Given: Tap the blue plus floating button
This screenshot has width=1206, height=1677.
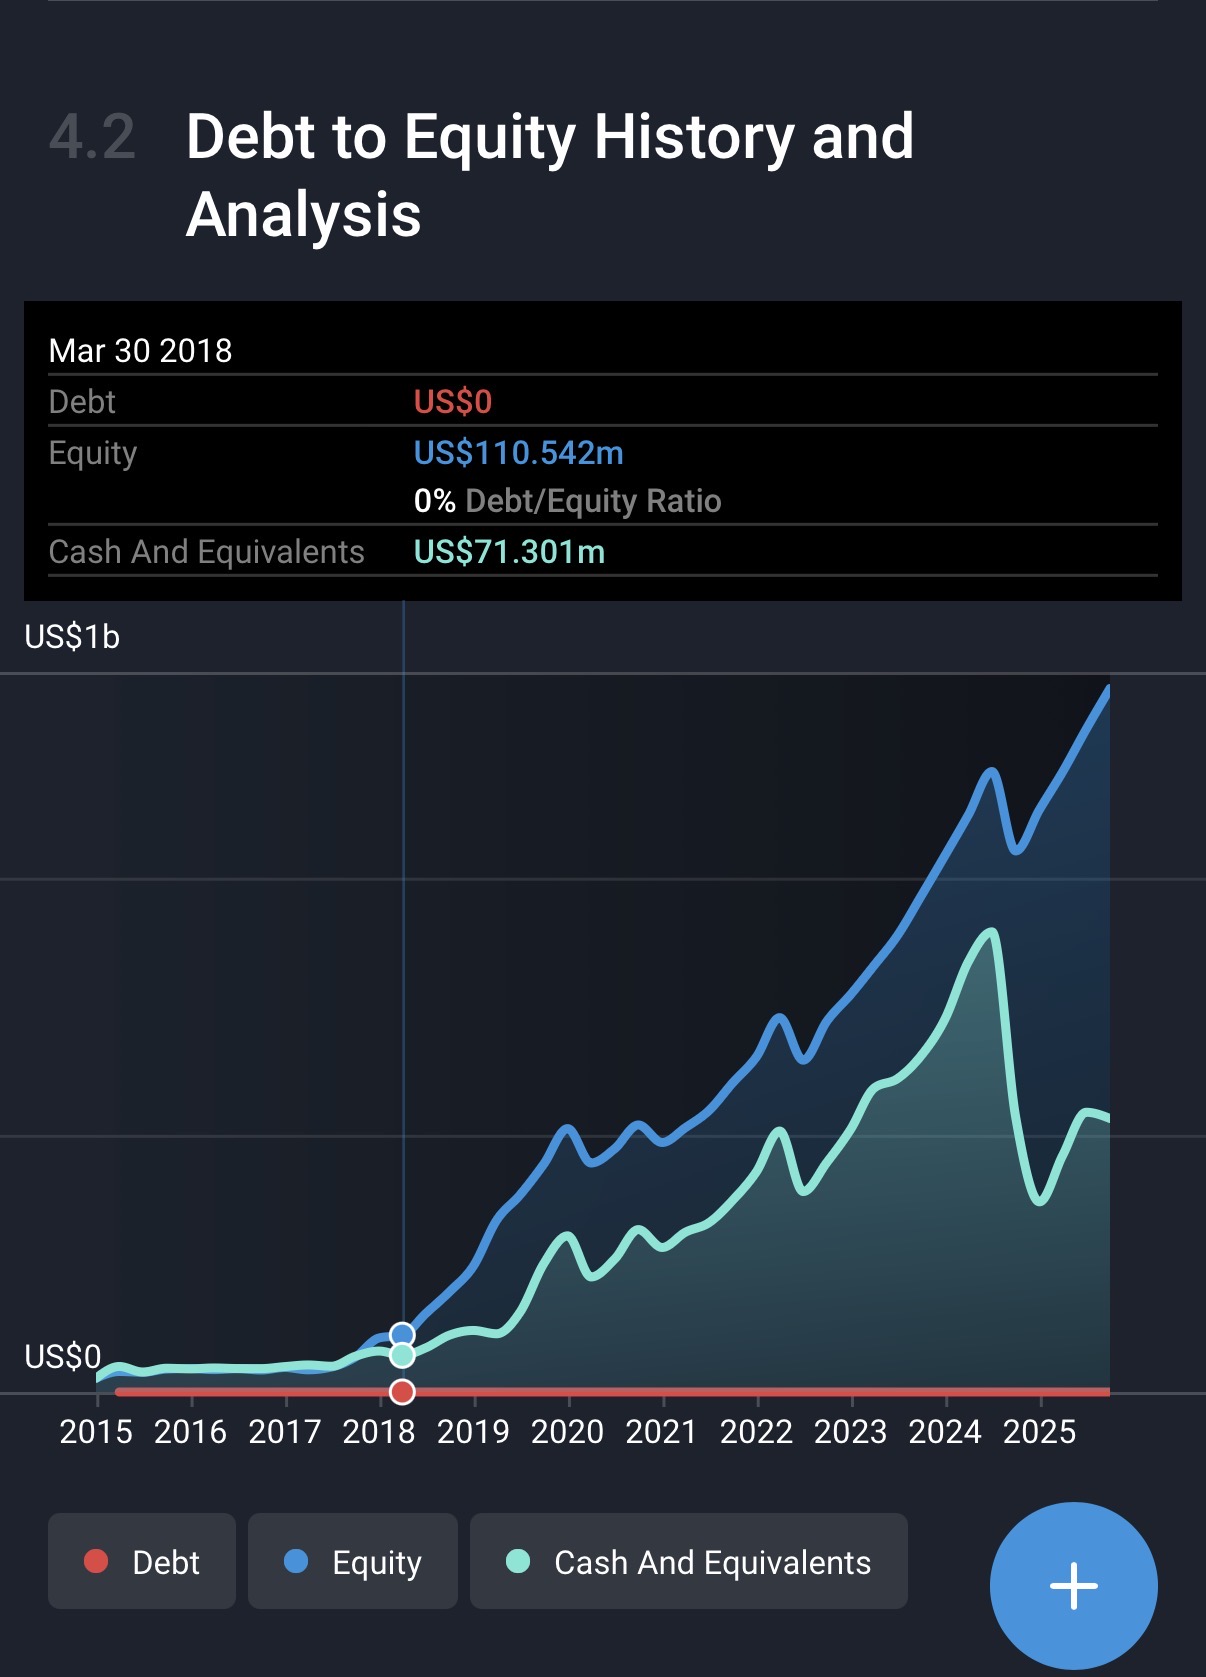Looking at the screenshot, I should (x=1073, y=1585).
